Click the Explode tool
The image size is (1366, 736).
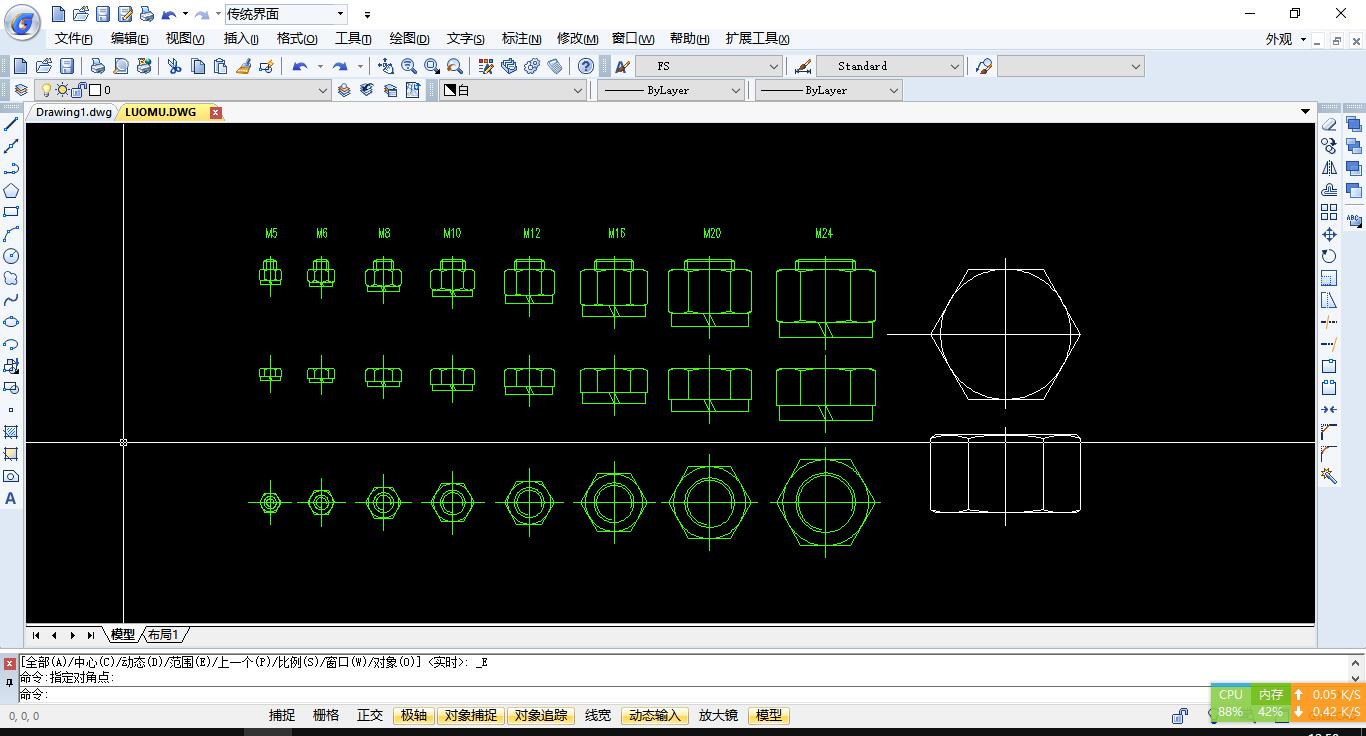(x=1329, y=476)
